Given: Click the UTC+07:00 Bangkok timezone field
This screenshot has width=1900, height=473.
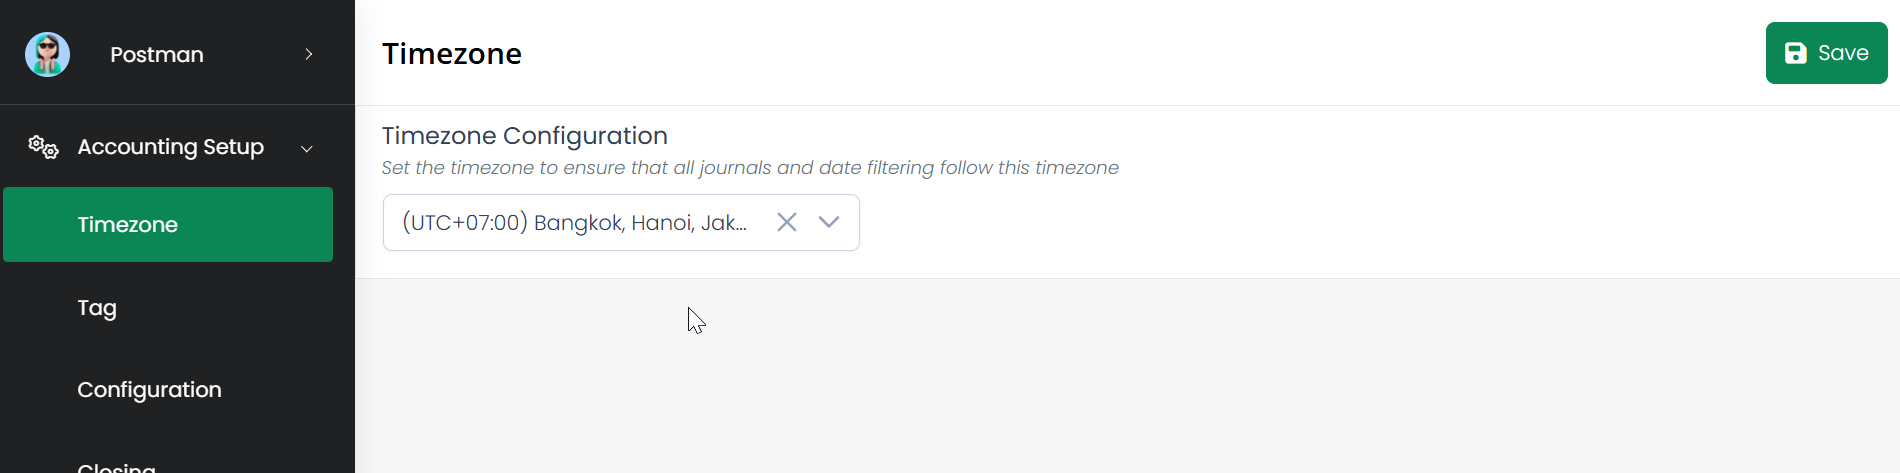Looking at the screenshot, I should 574,222.
